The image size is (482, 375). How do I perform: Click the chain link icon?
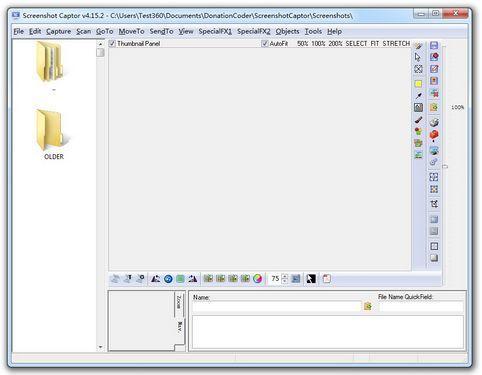[x=433, y=162]
